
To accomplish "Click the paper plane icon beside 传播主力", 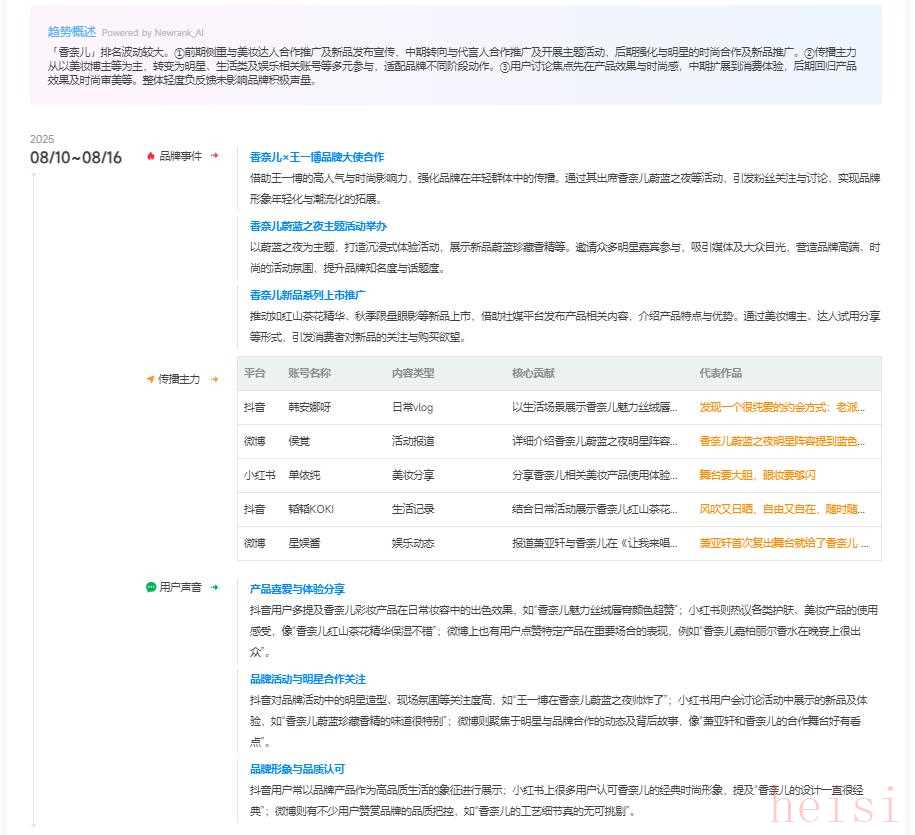I will [x=151, y=379].
